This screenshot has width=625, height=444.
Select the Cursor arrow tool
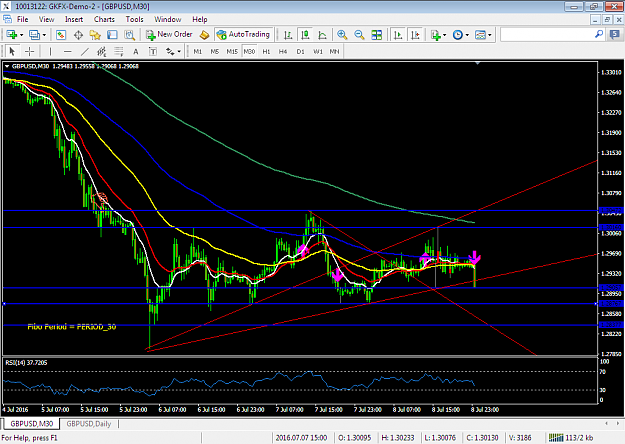(12, 51)
